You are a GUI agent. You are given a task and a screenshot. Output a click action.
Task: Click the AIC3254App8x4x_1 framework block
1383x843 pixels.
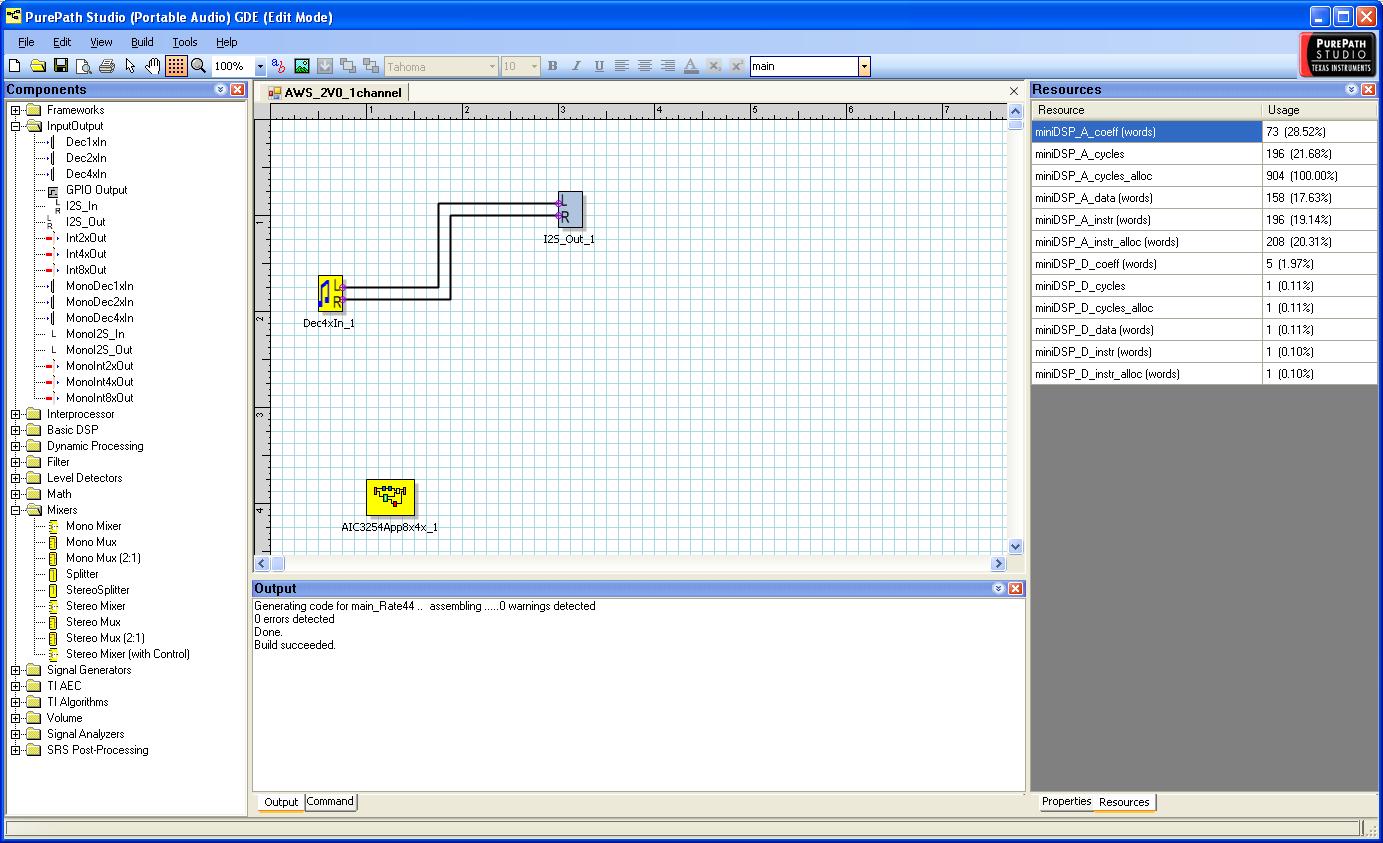point(390,498)
